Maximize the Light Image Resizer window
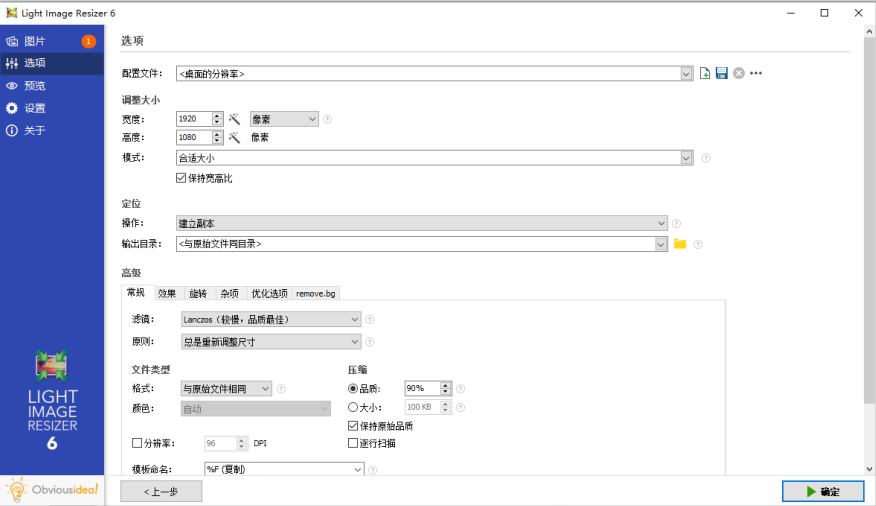876x506 pixels. (825, 13)
